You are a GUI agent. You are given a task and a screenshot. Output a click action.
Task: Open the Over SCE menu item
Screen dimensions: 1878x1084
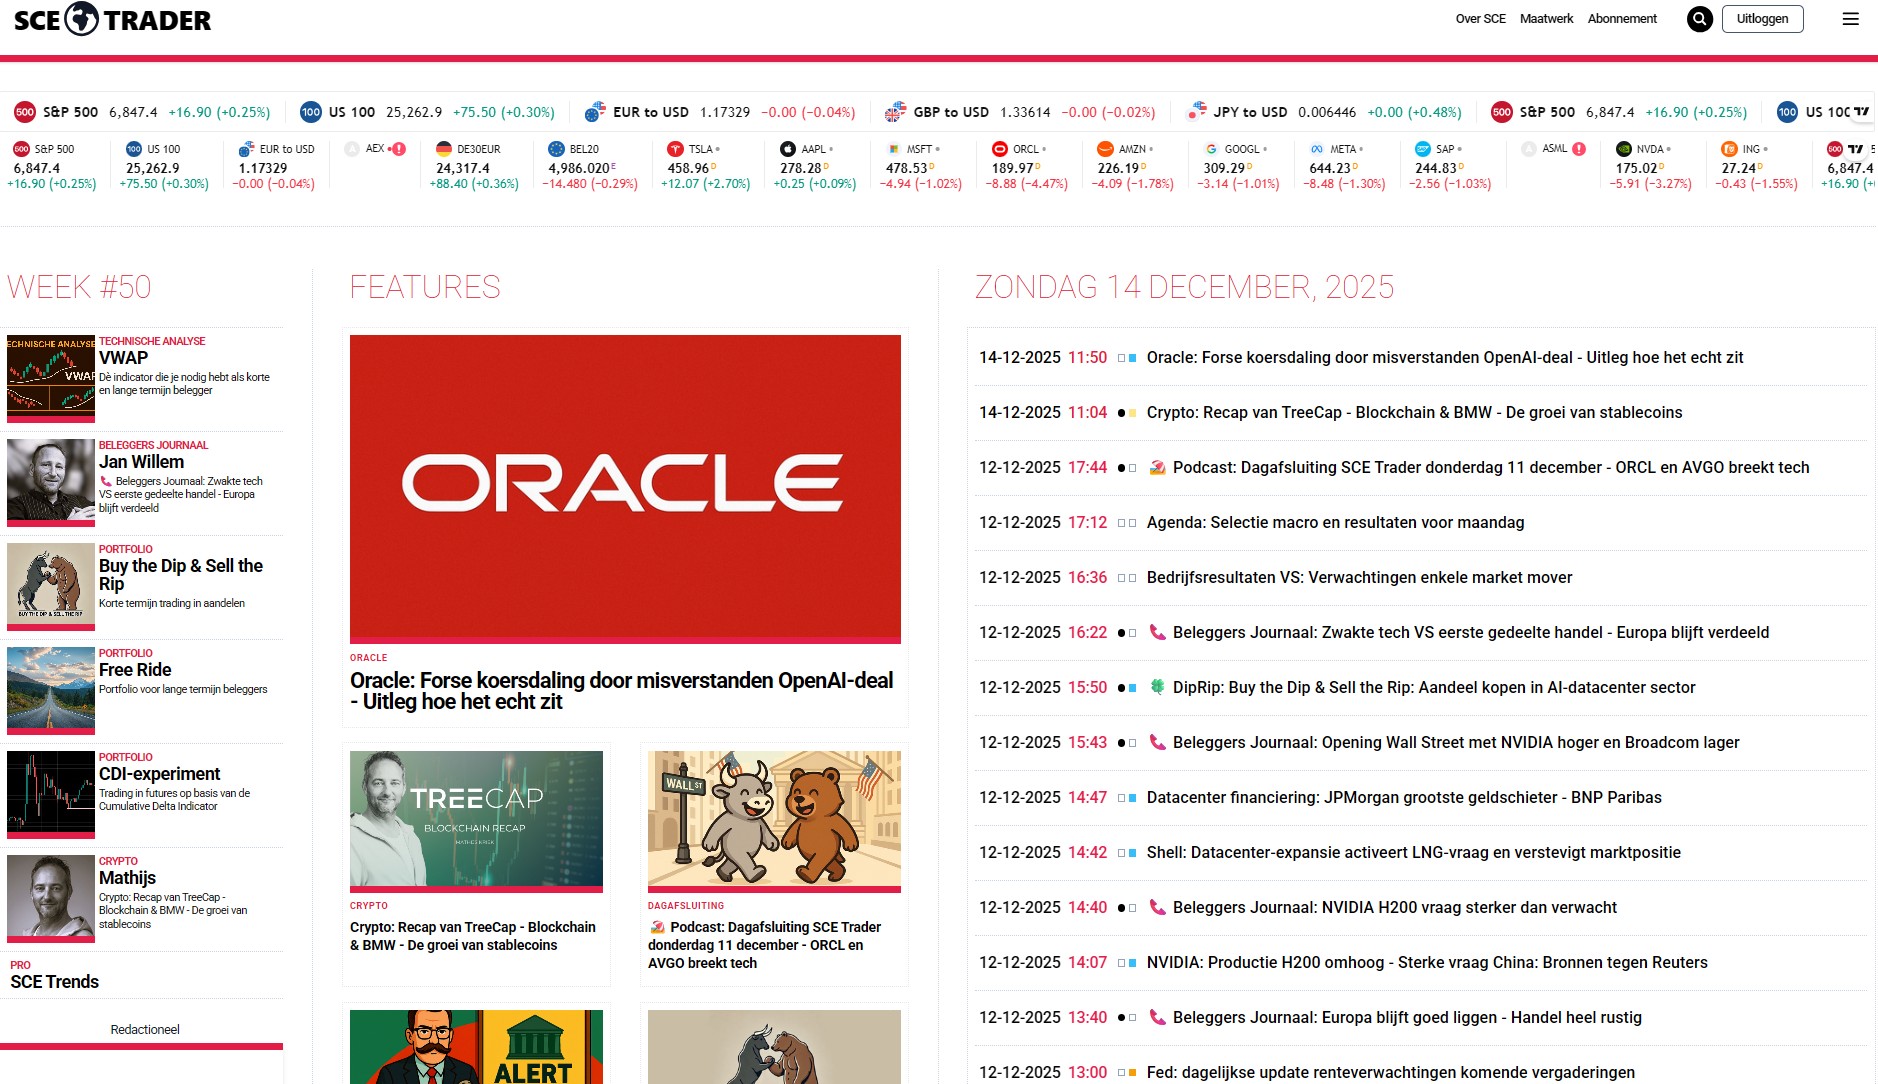point(1480,19)
